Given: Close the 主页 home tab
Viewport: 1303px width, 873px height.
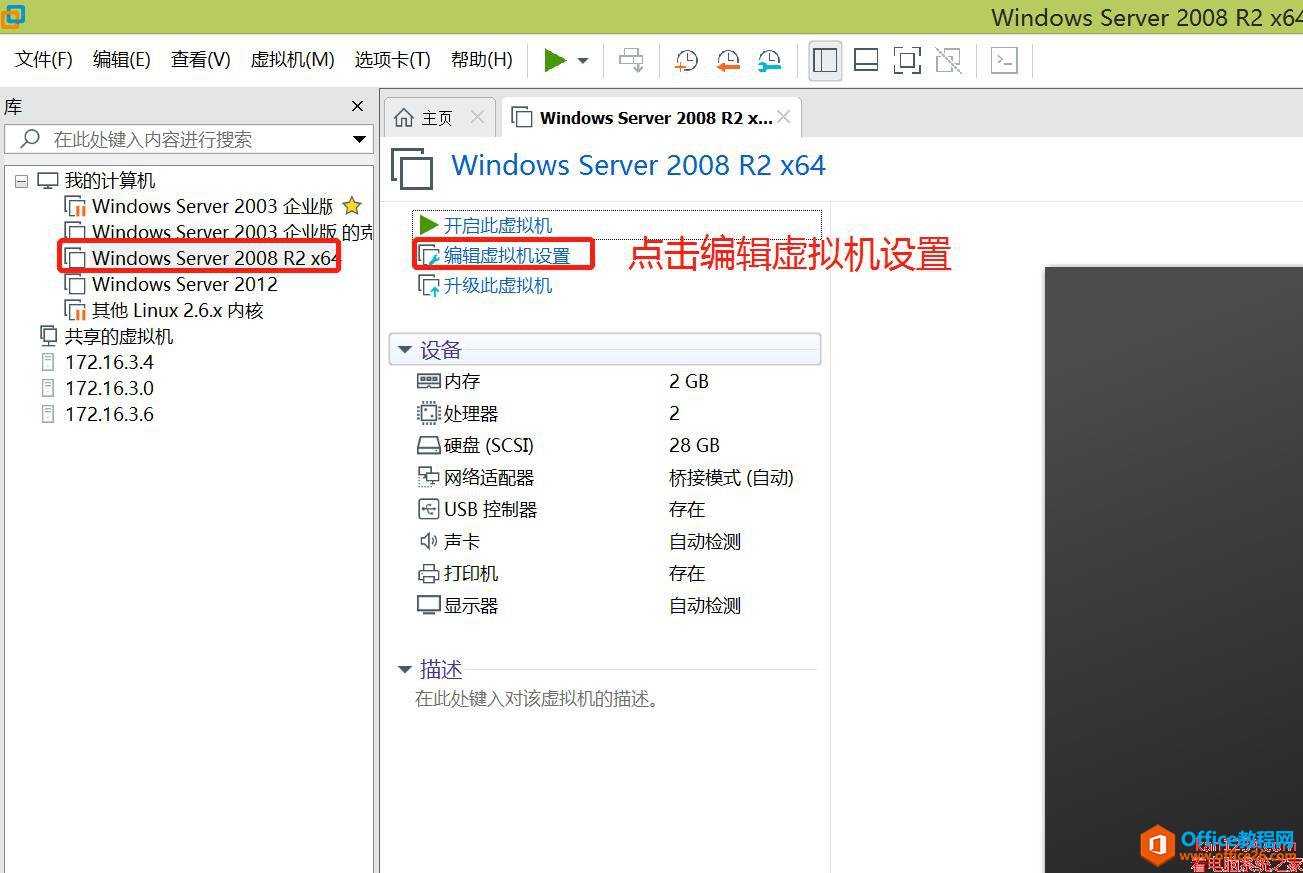Looking at the screenshot, I should 477,117.
